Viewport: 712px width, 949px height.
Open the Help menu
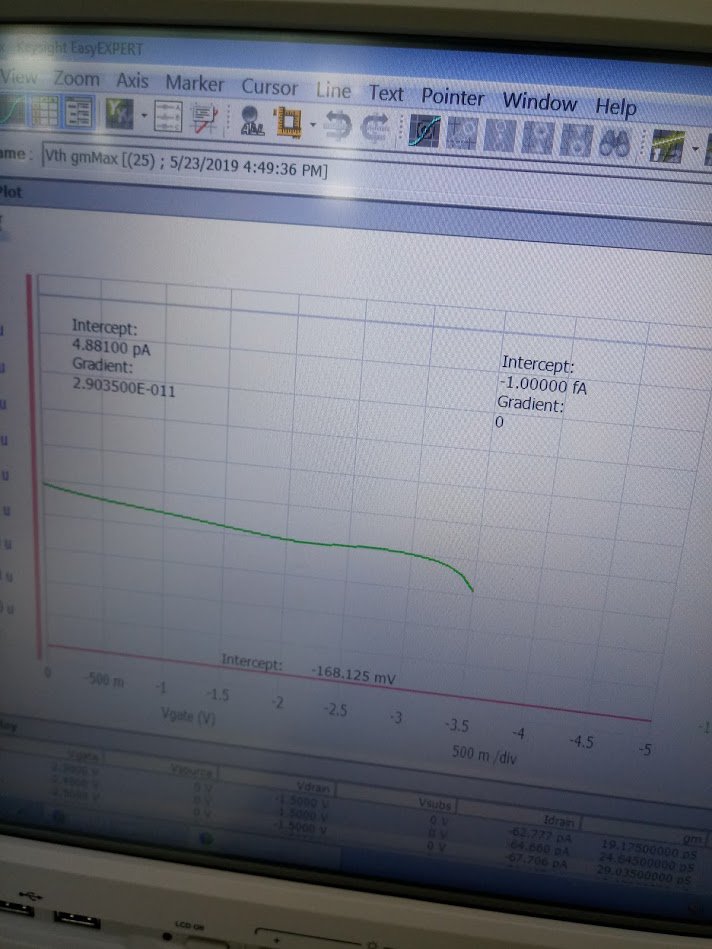[615, 107]
